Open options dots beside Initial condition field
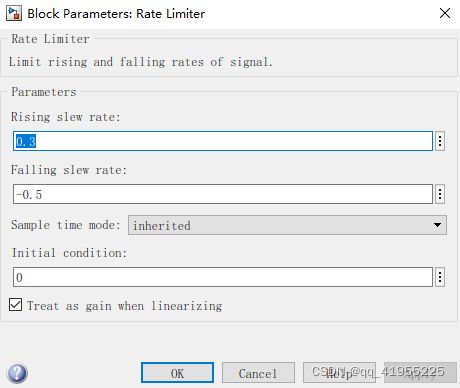 440,277
